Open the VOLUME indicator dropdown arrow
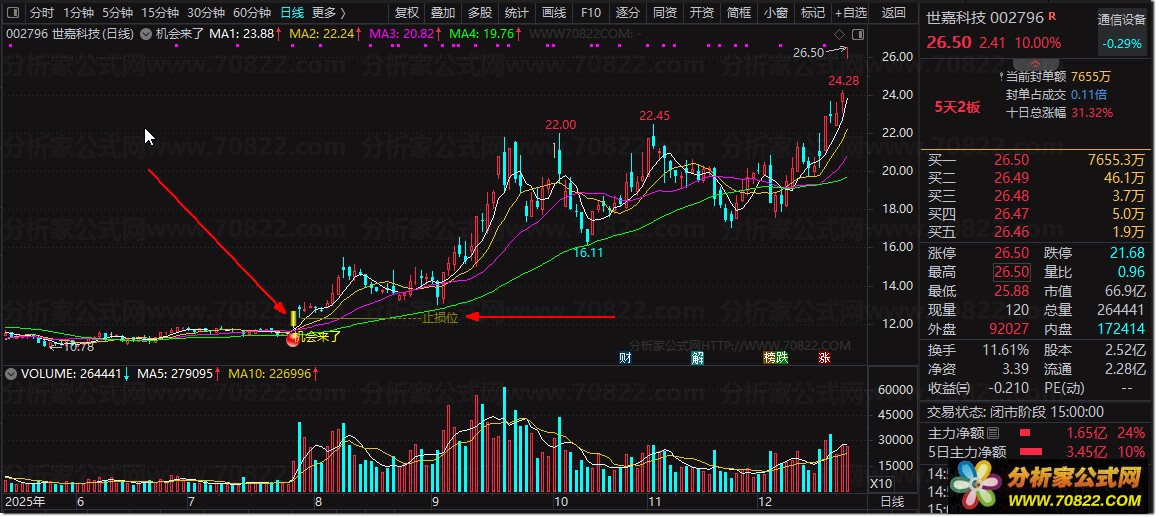Screen dimensions: 1158x517 (x=10, y=374)
